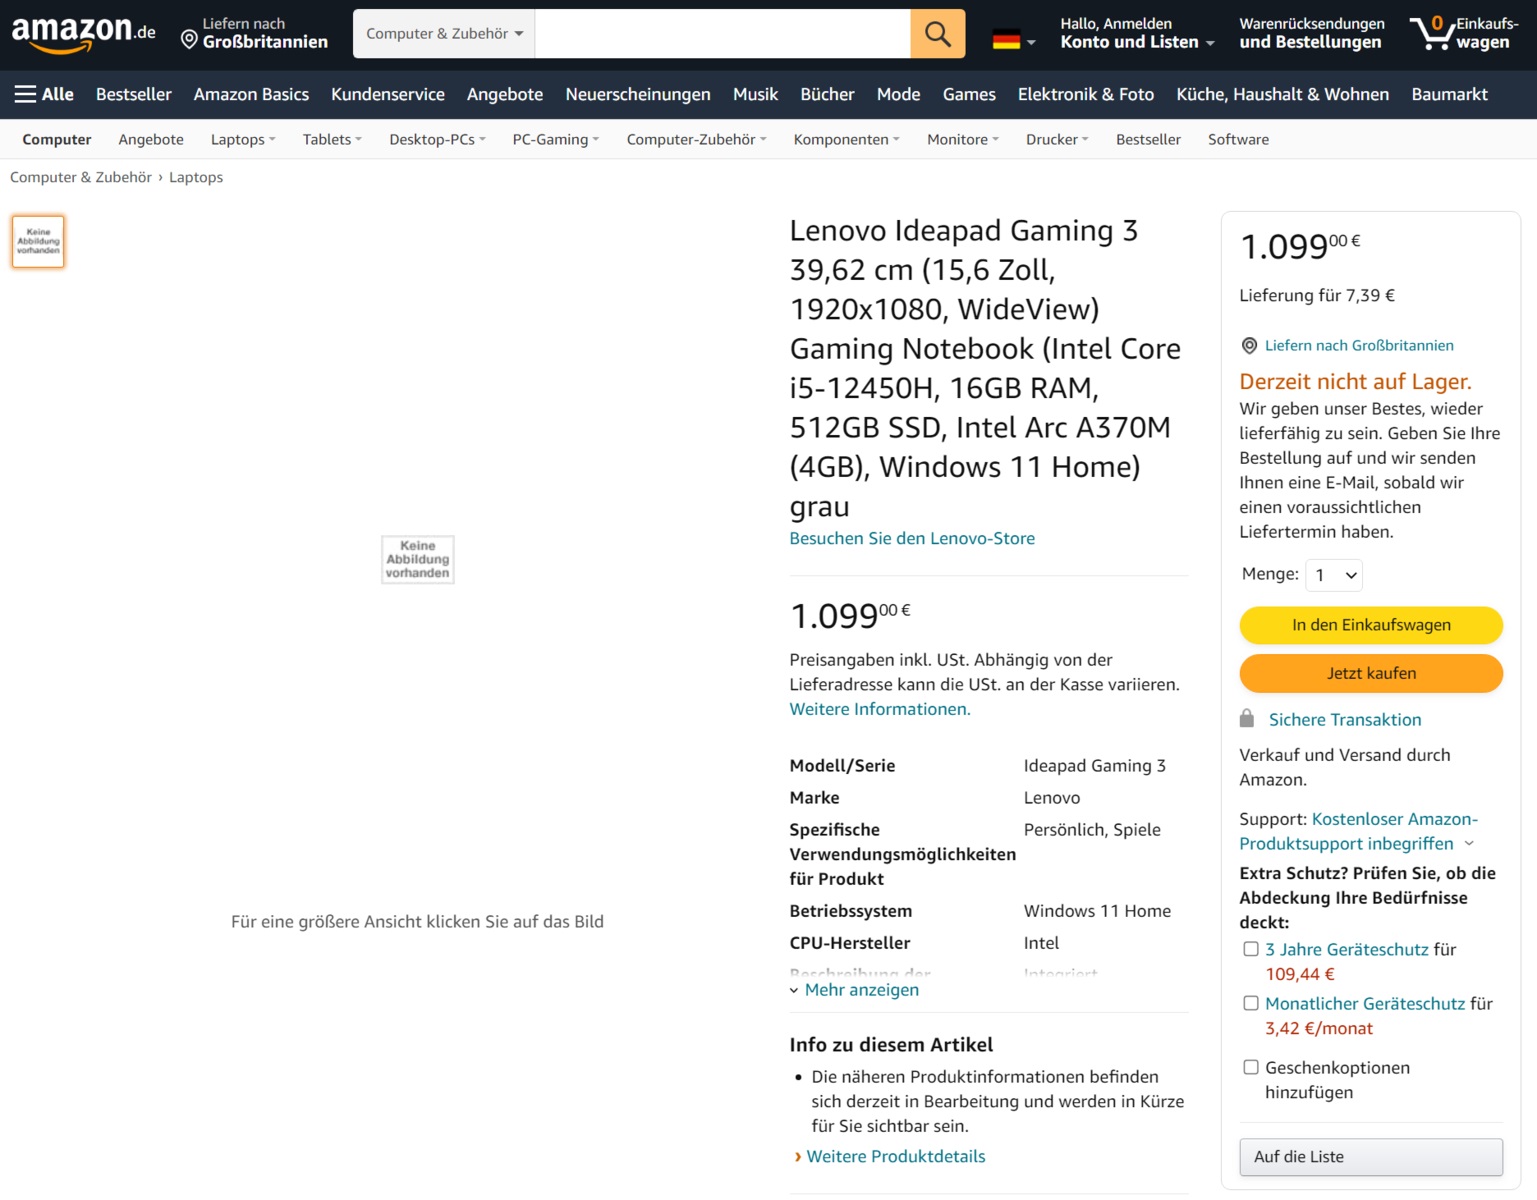Screen dimensions: 1537x1200
Task: Click the orange search magnifier button
Action: coord(937,34)
